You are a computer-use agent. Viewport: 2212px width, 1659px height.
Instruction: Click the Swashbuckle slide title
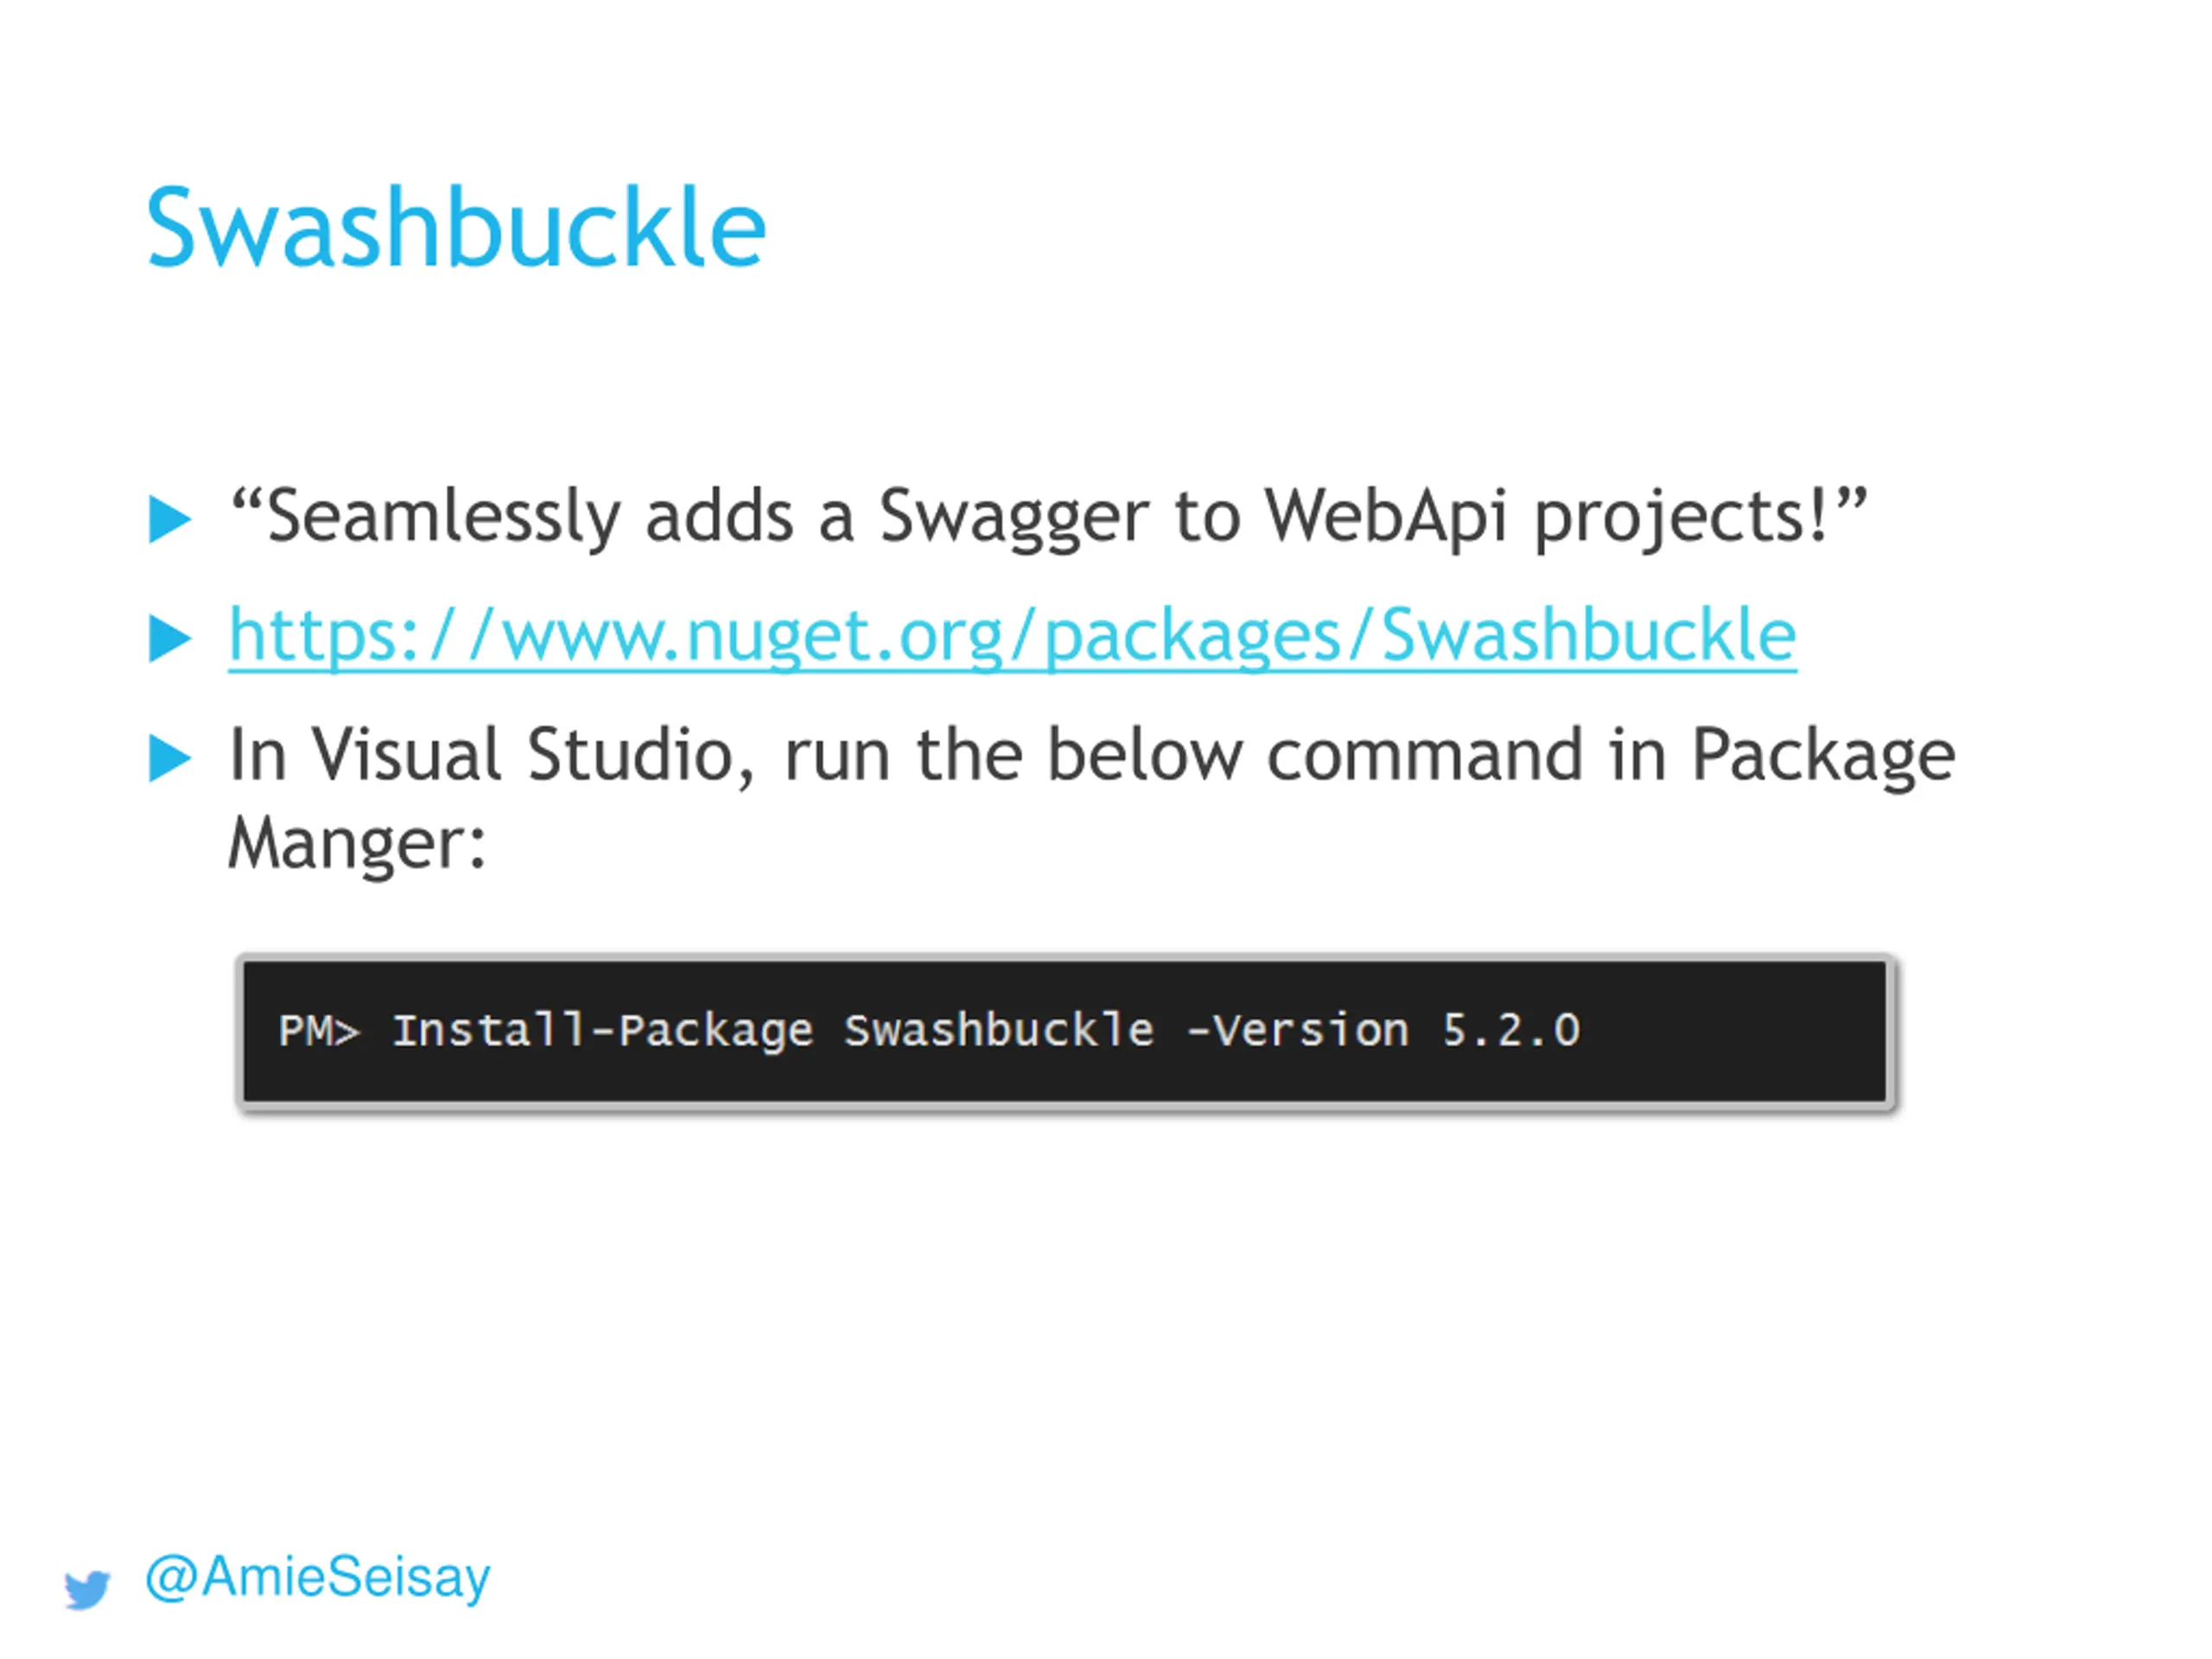point(456,228)
